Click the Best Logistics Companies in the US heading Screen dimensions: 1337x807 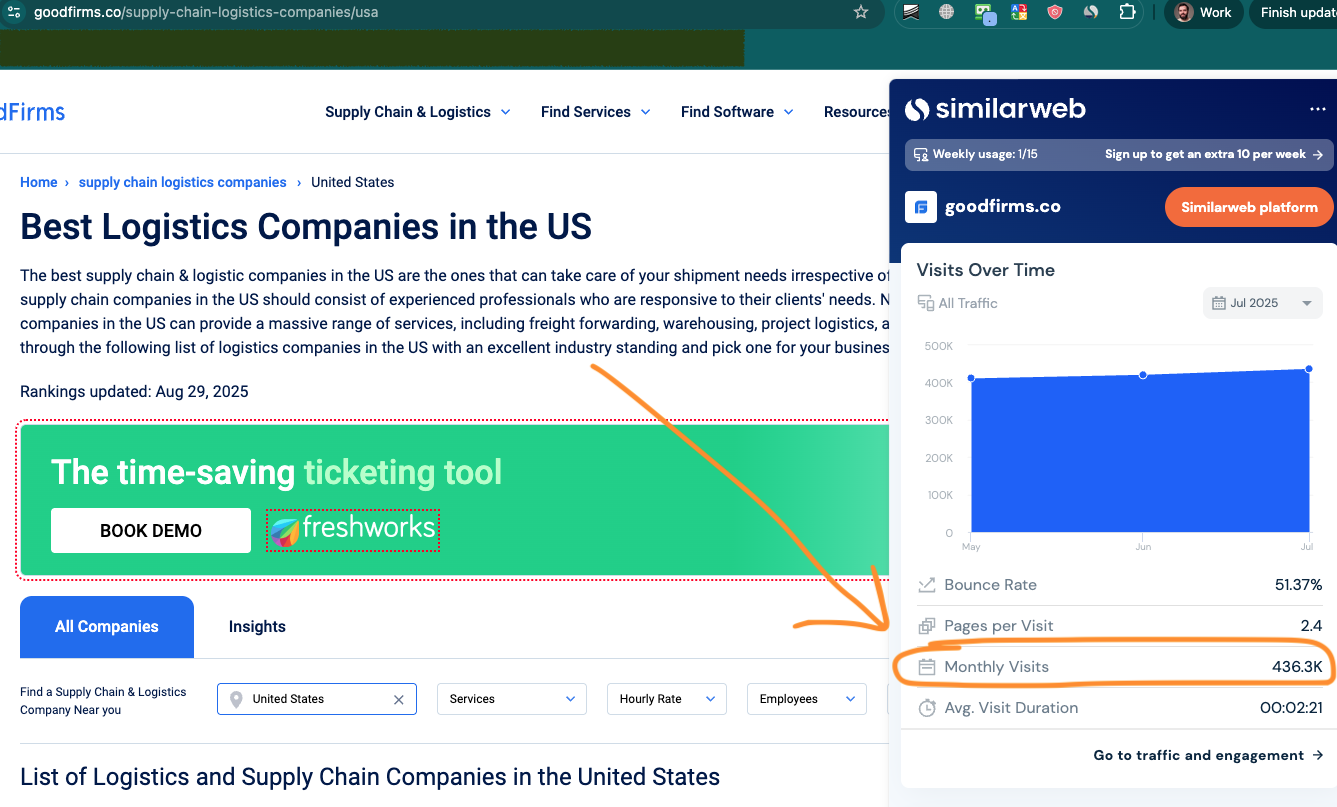306,227
